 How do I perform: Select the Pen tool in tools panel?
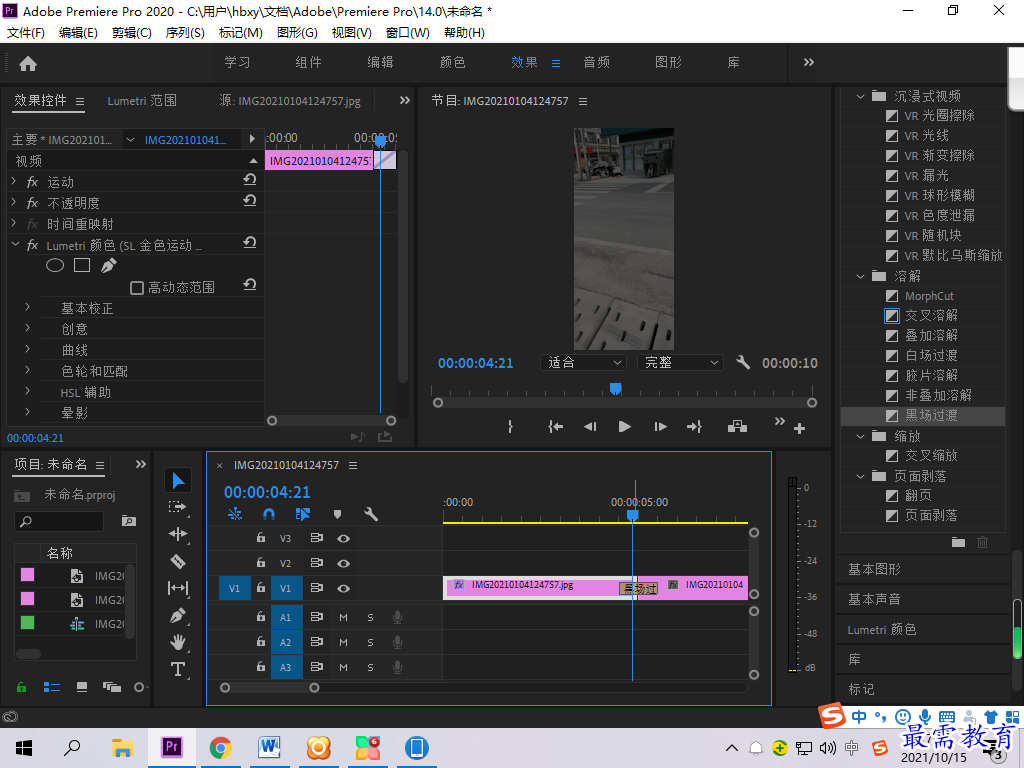coord(178,615)
